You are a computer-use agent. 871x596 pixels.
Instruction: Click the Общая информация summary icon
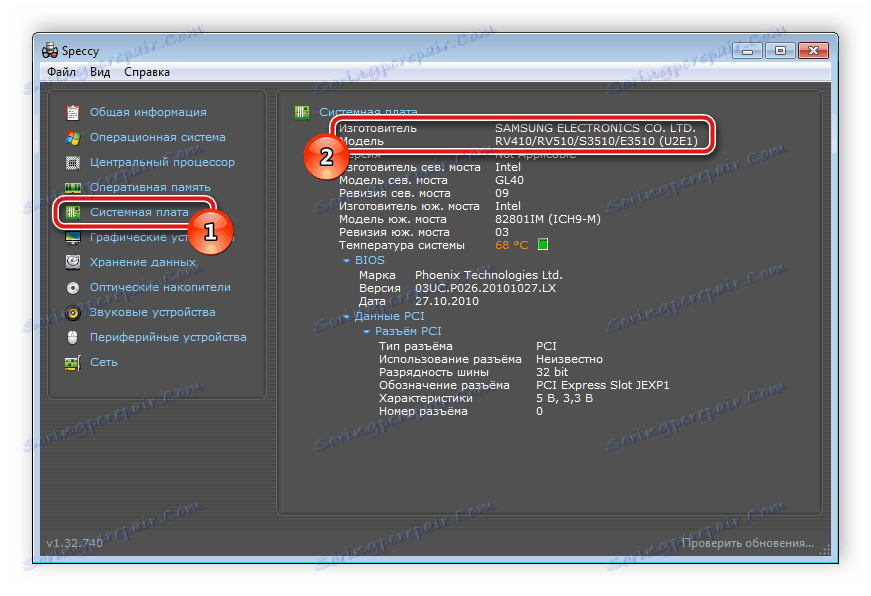click(x=73, y=113)
